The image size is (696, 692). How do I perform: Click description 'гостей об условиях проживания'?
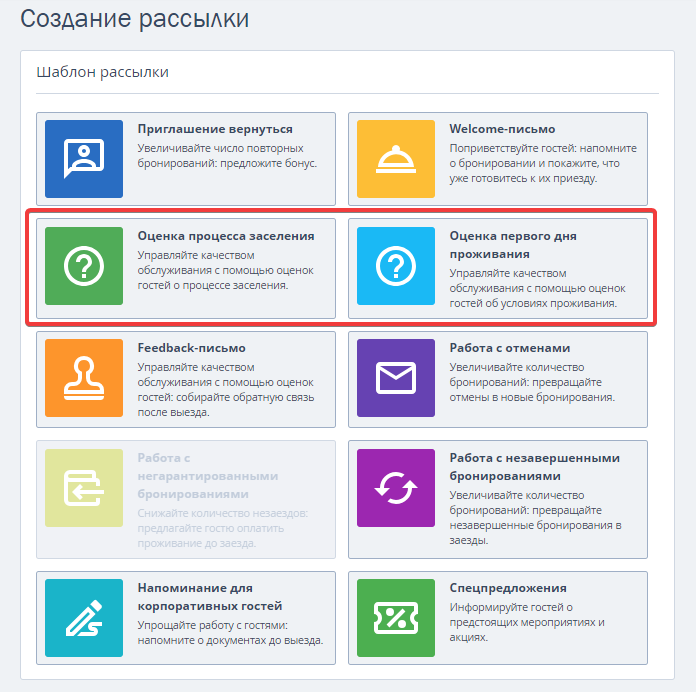[533, 303]
